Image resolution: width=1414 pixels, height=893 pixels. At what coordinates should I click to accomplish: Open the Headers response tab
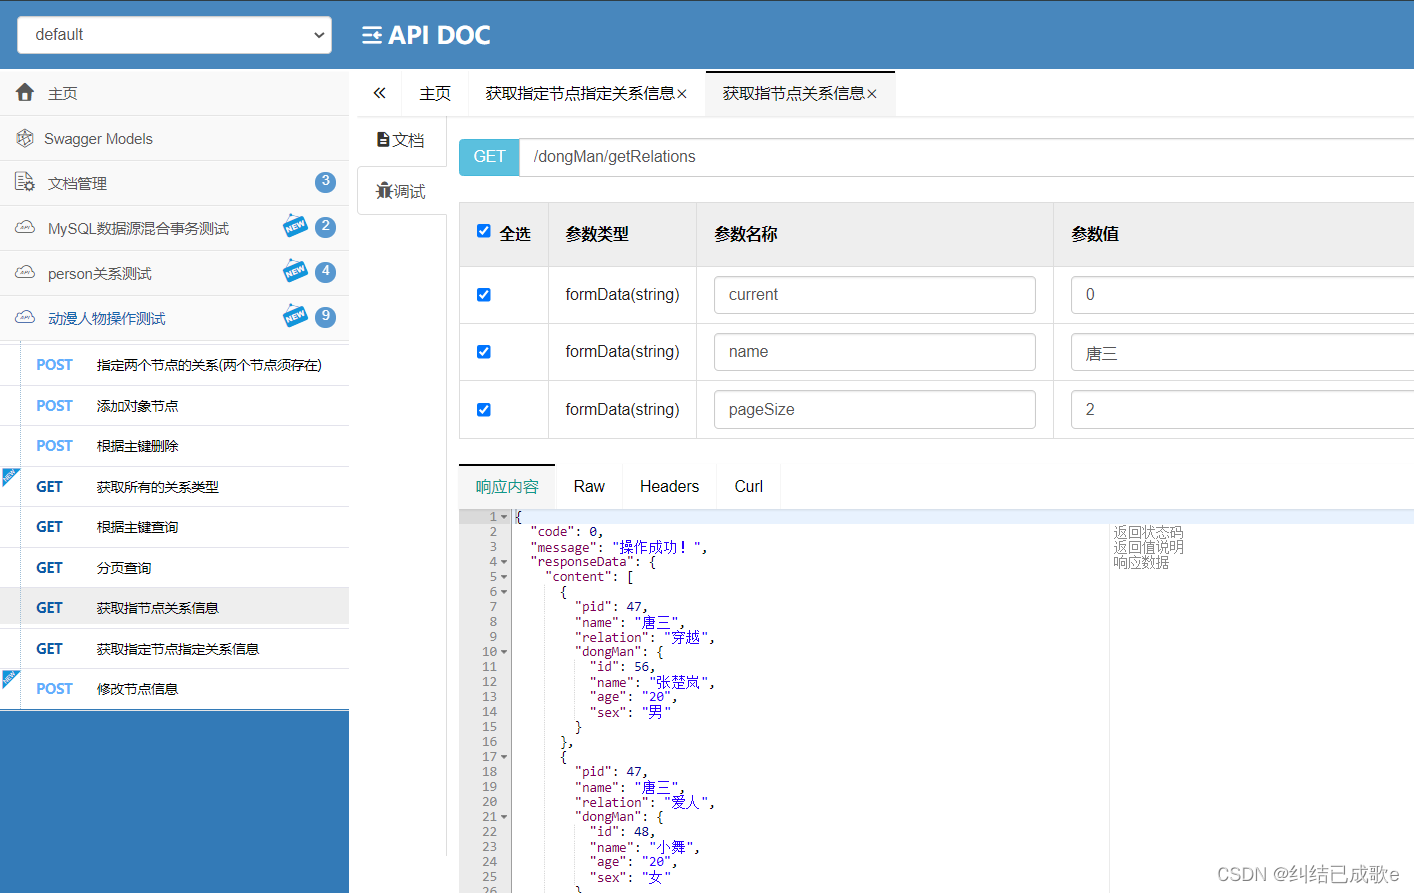coord(669,487)
